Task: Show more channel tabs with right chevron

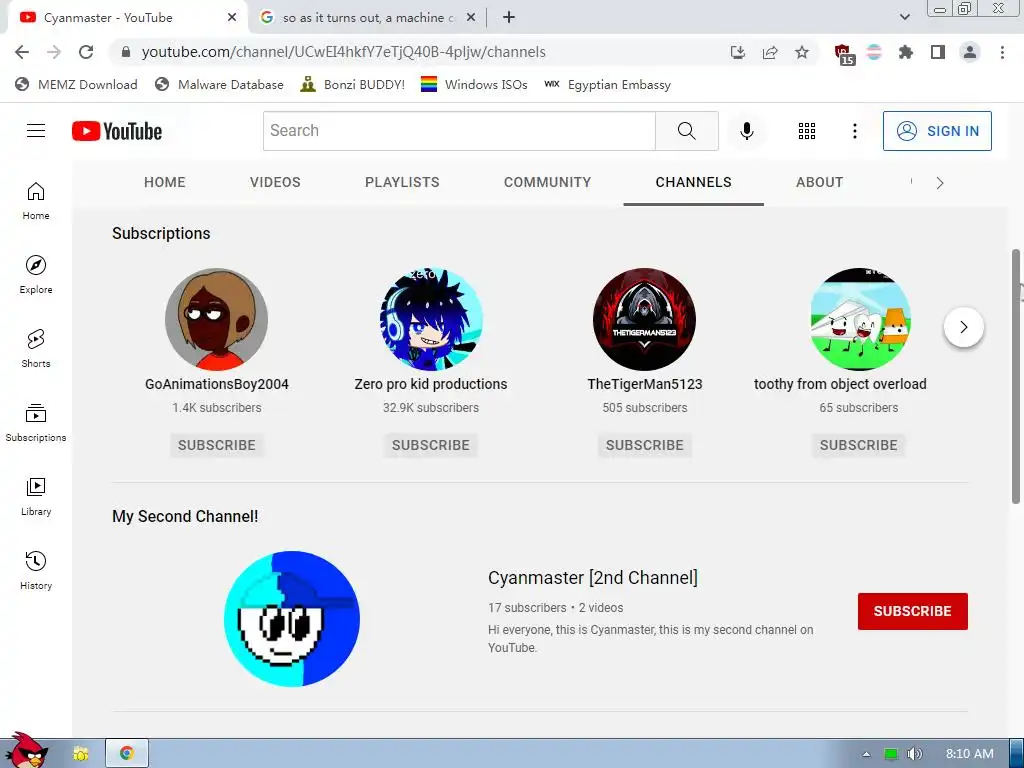Action: [940, 183]
